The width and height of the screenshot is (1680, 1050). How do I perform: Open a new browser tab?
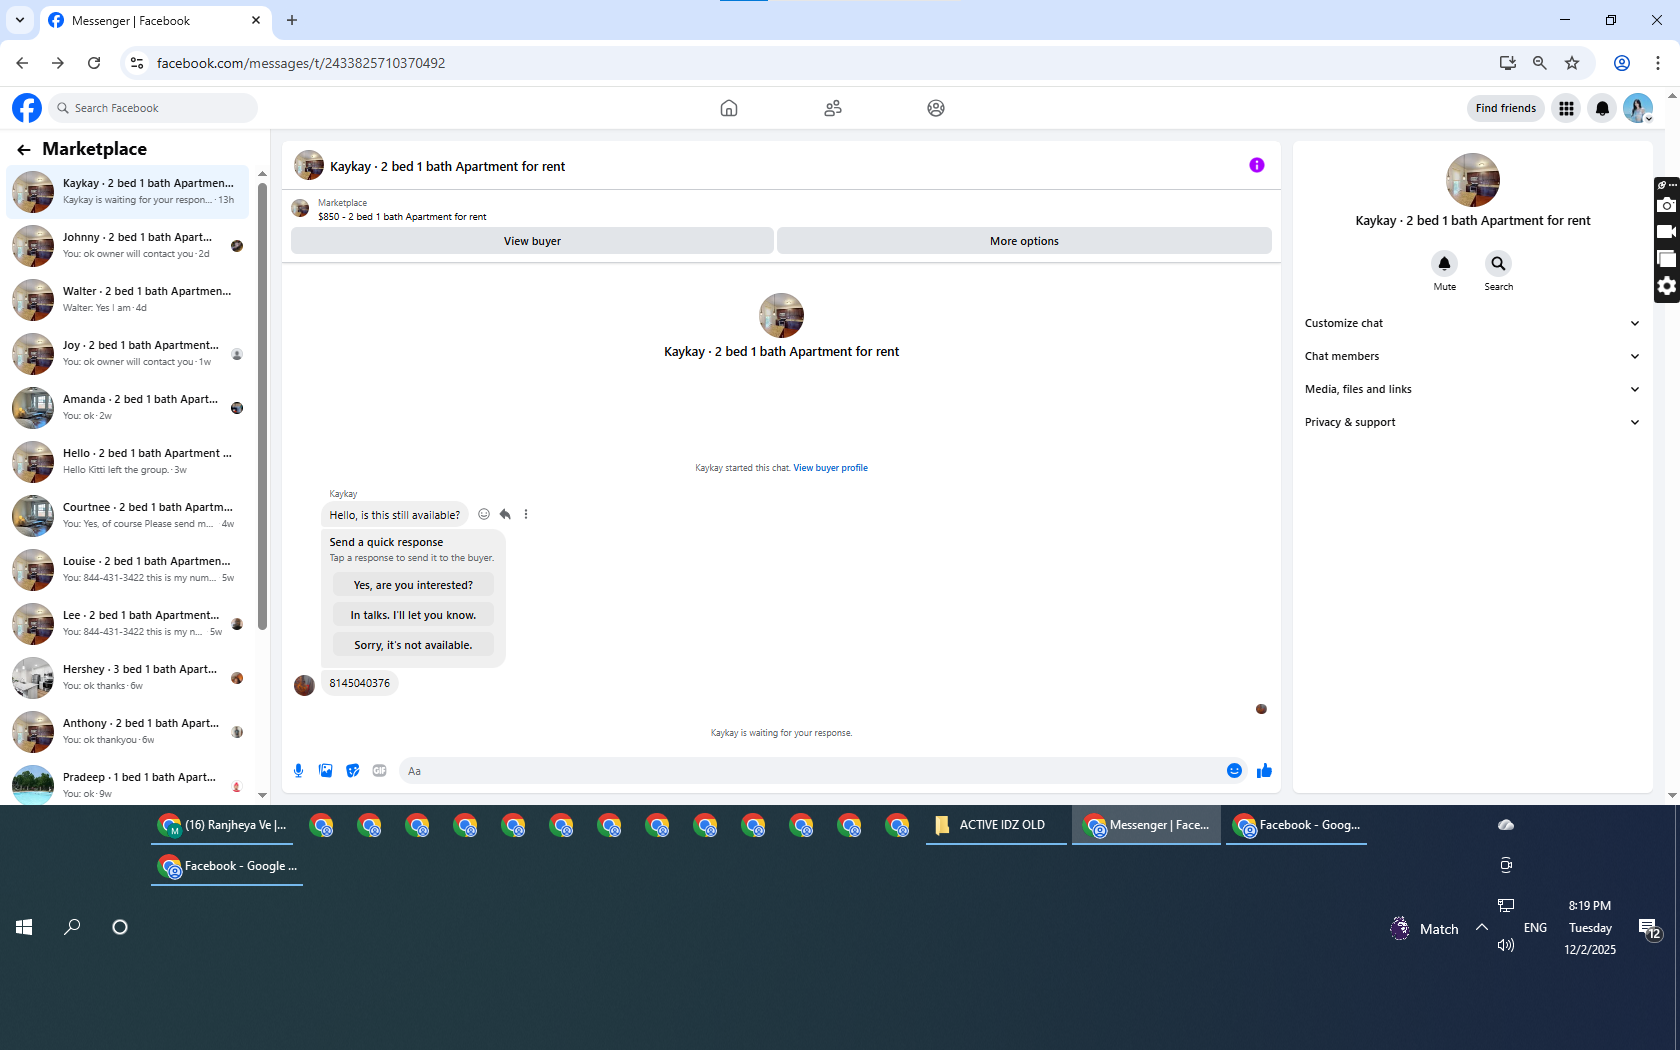point(292,20)
